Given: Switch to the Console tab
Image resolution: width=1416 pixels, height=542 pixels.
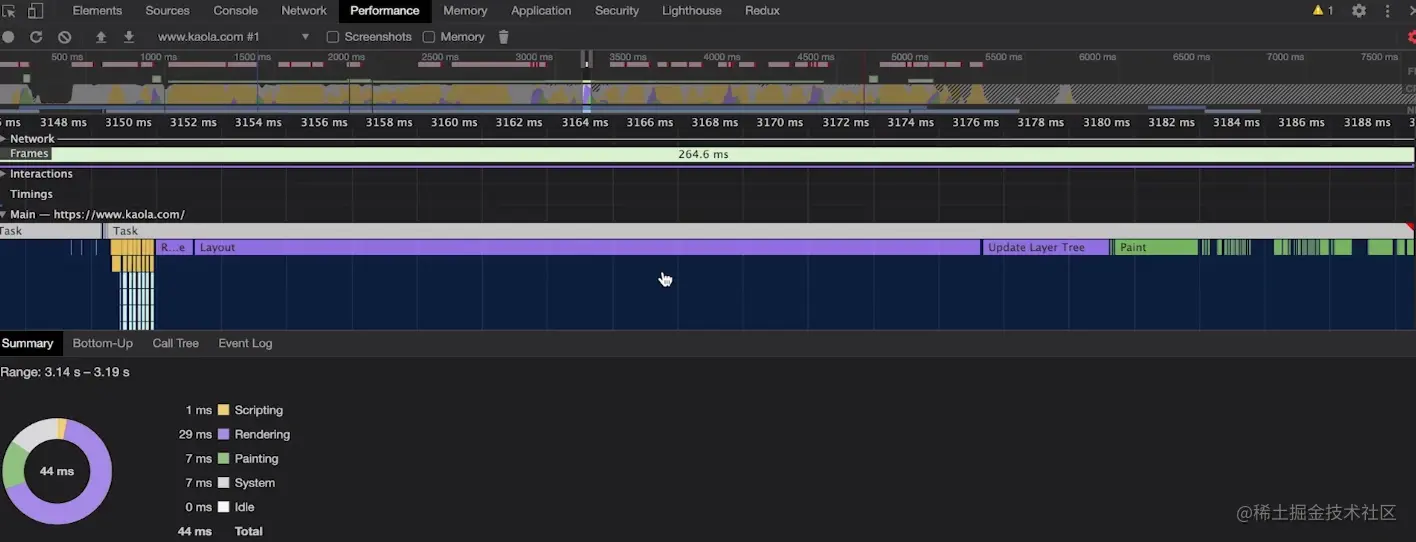Looking at the screenshot, I should pyautogui.click(x=235, y=11).
